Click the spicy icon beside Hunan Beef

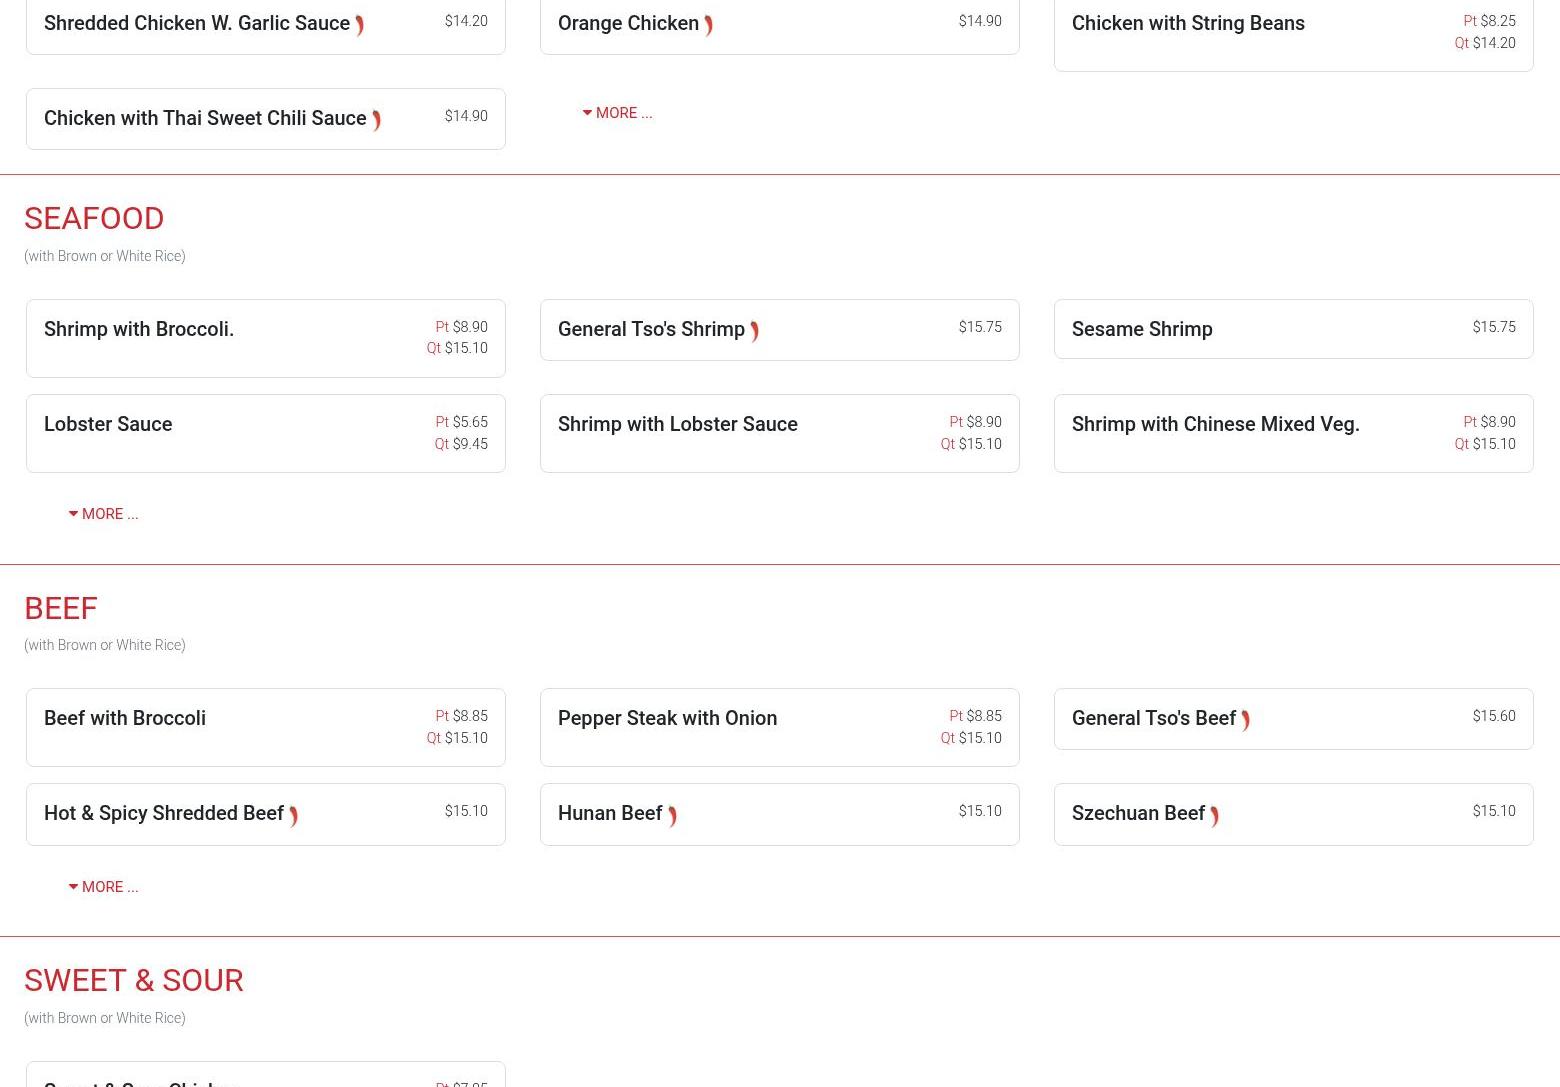(672, 816)
